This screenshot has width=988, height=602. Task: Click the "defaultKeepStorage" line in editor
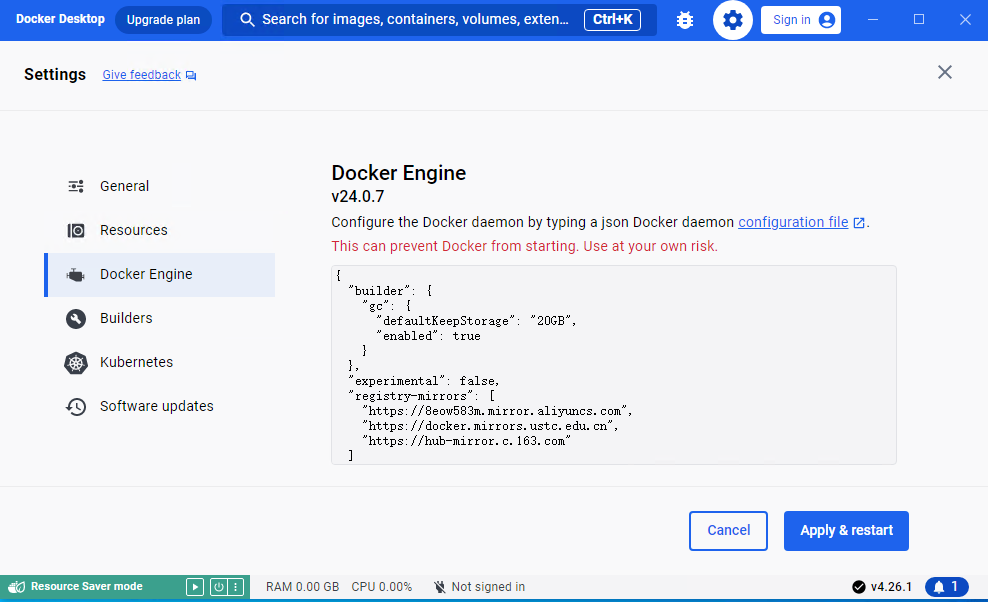[x=476, y=321]
